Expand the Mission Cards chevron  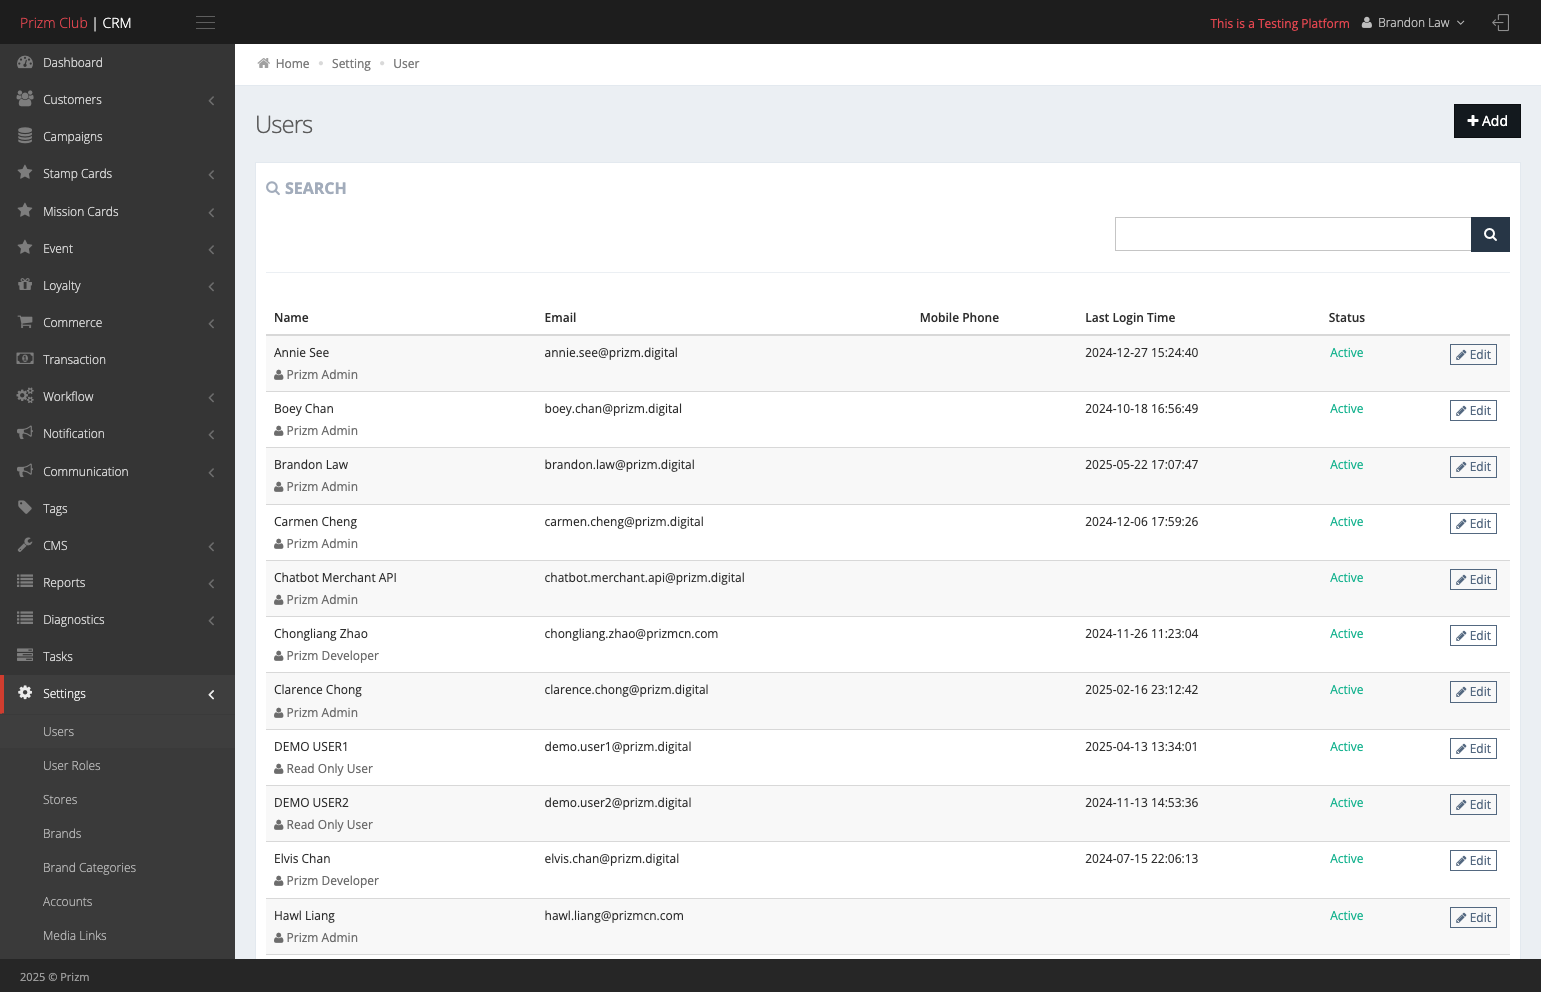211,212
